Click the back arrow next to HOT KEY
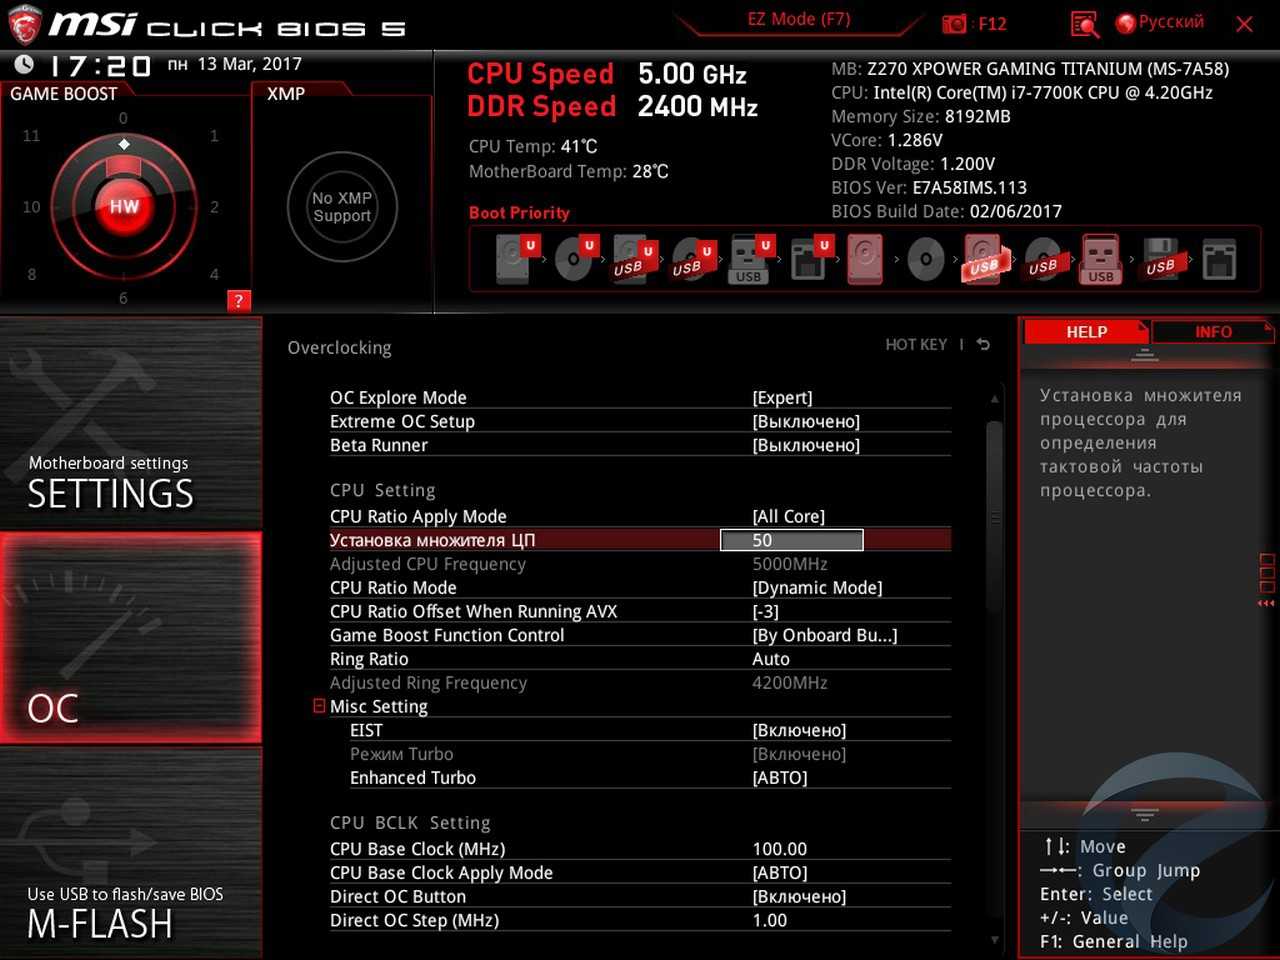This screenshot has width=1280, height=960. tap(983, 345)
